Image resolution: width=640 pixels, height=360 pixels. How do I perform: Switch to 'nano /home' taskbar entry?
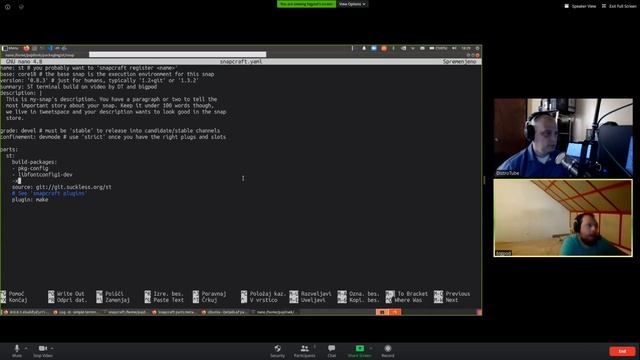click(273, 312)
